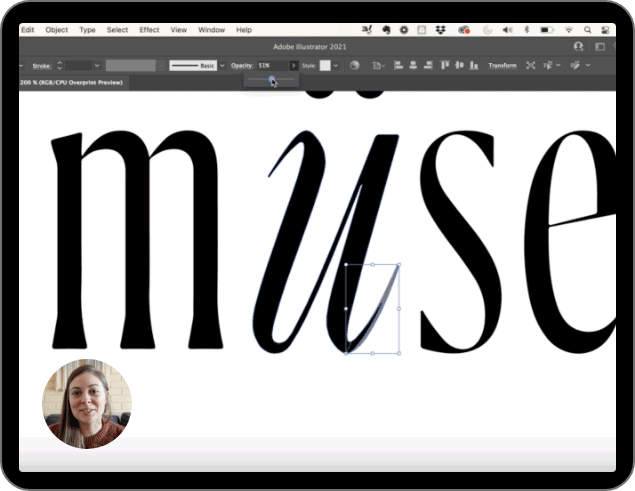Open the brush definition dropdown arrow

(222, 65)
